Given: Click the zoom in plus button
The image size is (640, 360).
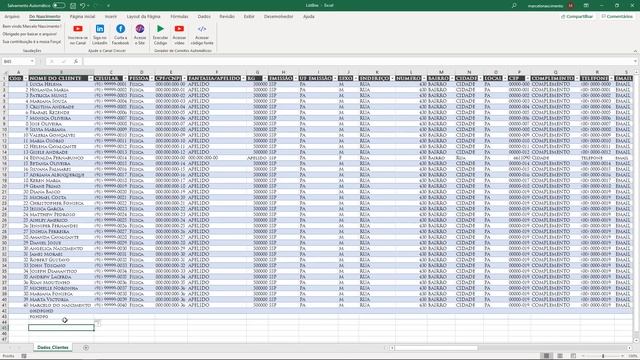Looking at the screenshot, I should pos(623,356).
